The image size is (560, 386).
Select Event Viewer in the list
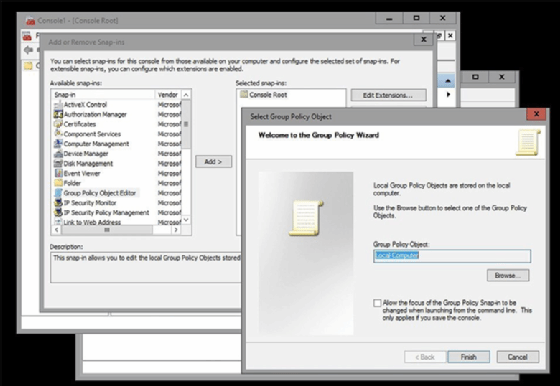tap(82, 173)
